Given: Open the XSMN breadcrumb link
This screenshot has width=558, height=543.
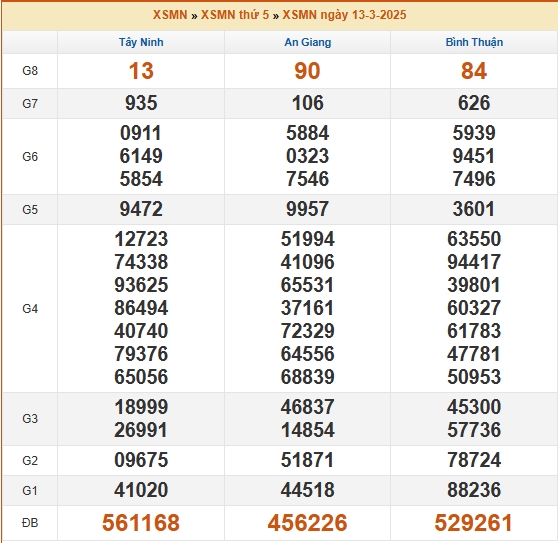Looking at the screenshot, I should 170,15.
